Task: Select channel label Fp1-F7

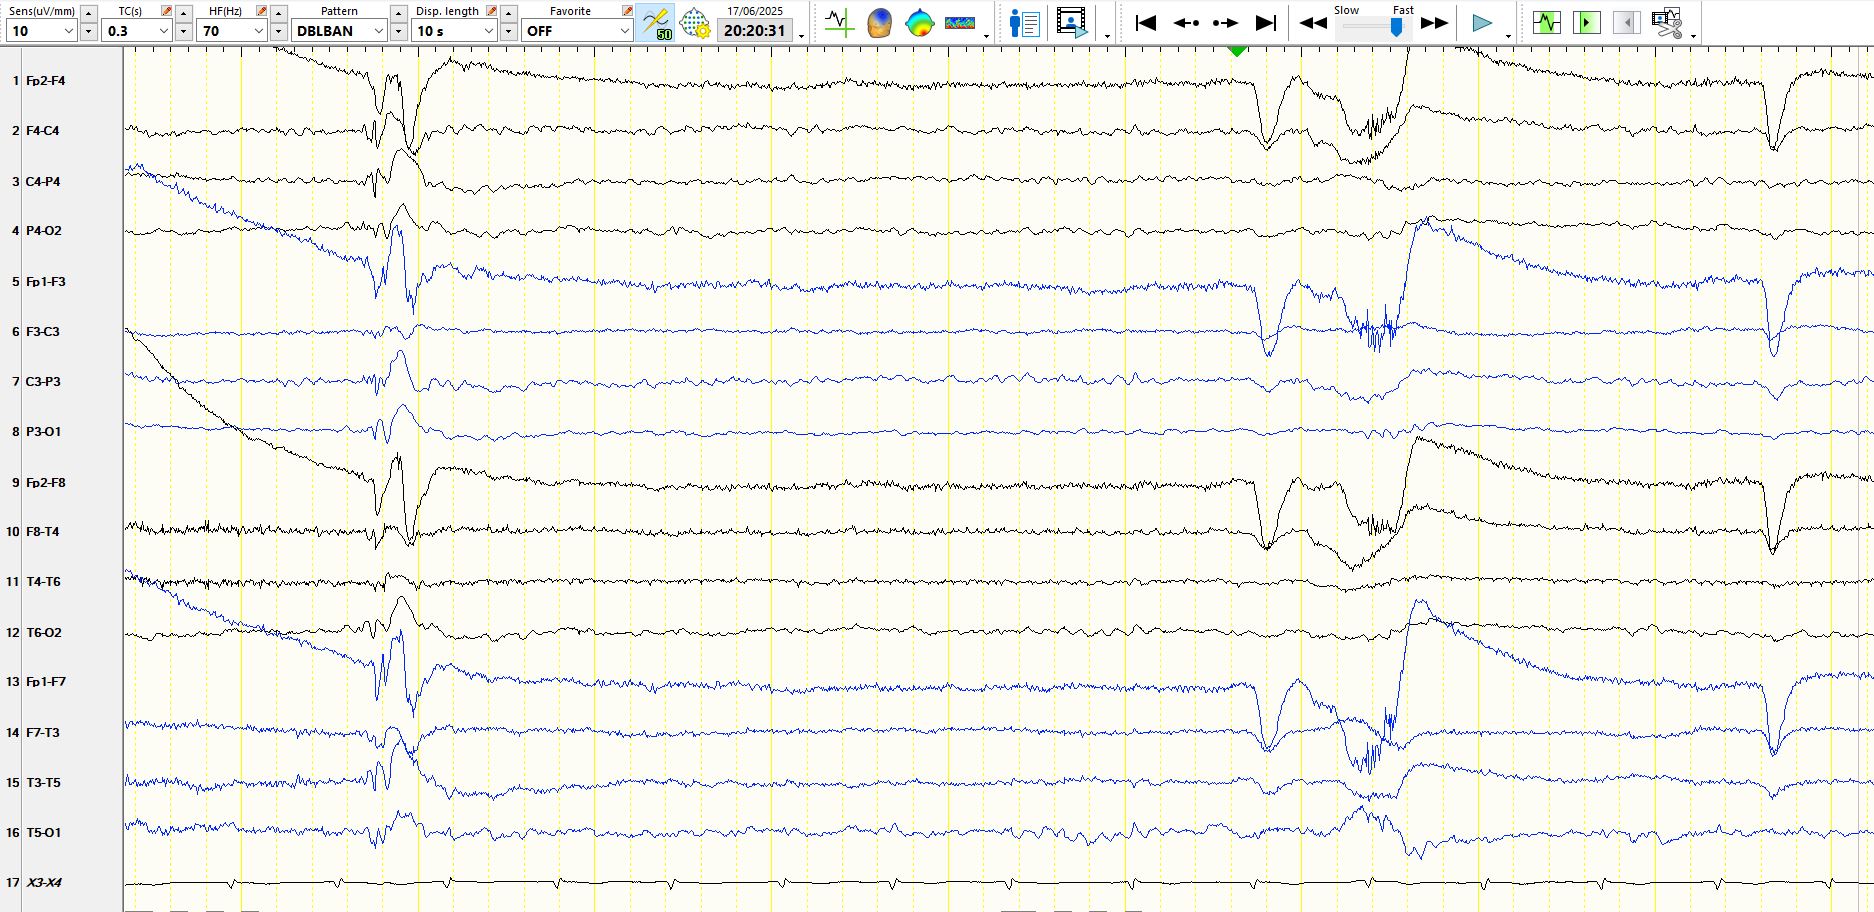Action: 45,682
